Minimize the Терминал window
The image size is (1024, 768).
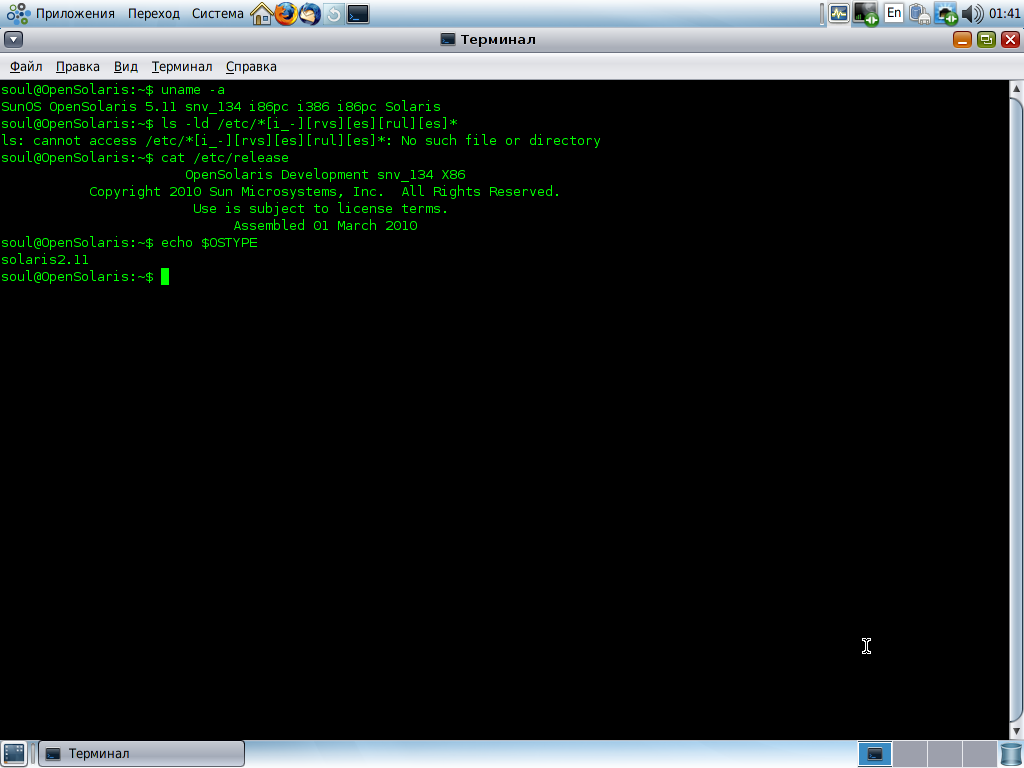click(962, 39)
